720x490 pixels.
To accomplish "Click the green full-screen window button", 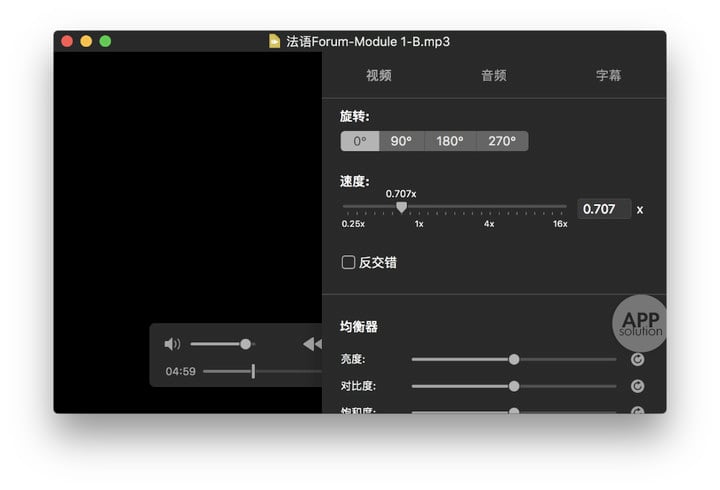I will [x=105, y=41].
